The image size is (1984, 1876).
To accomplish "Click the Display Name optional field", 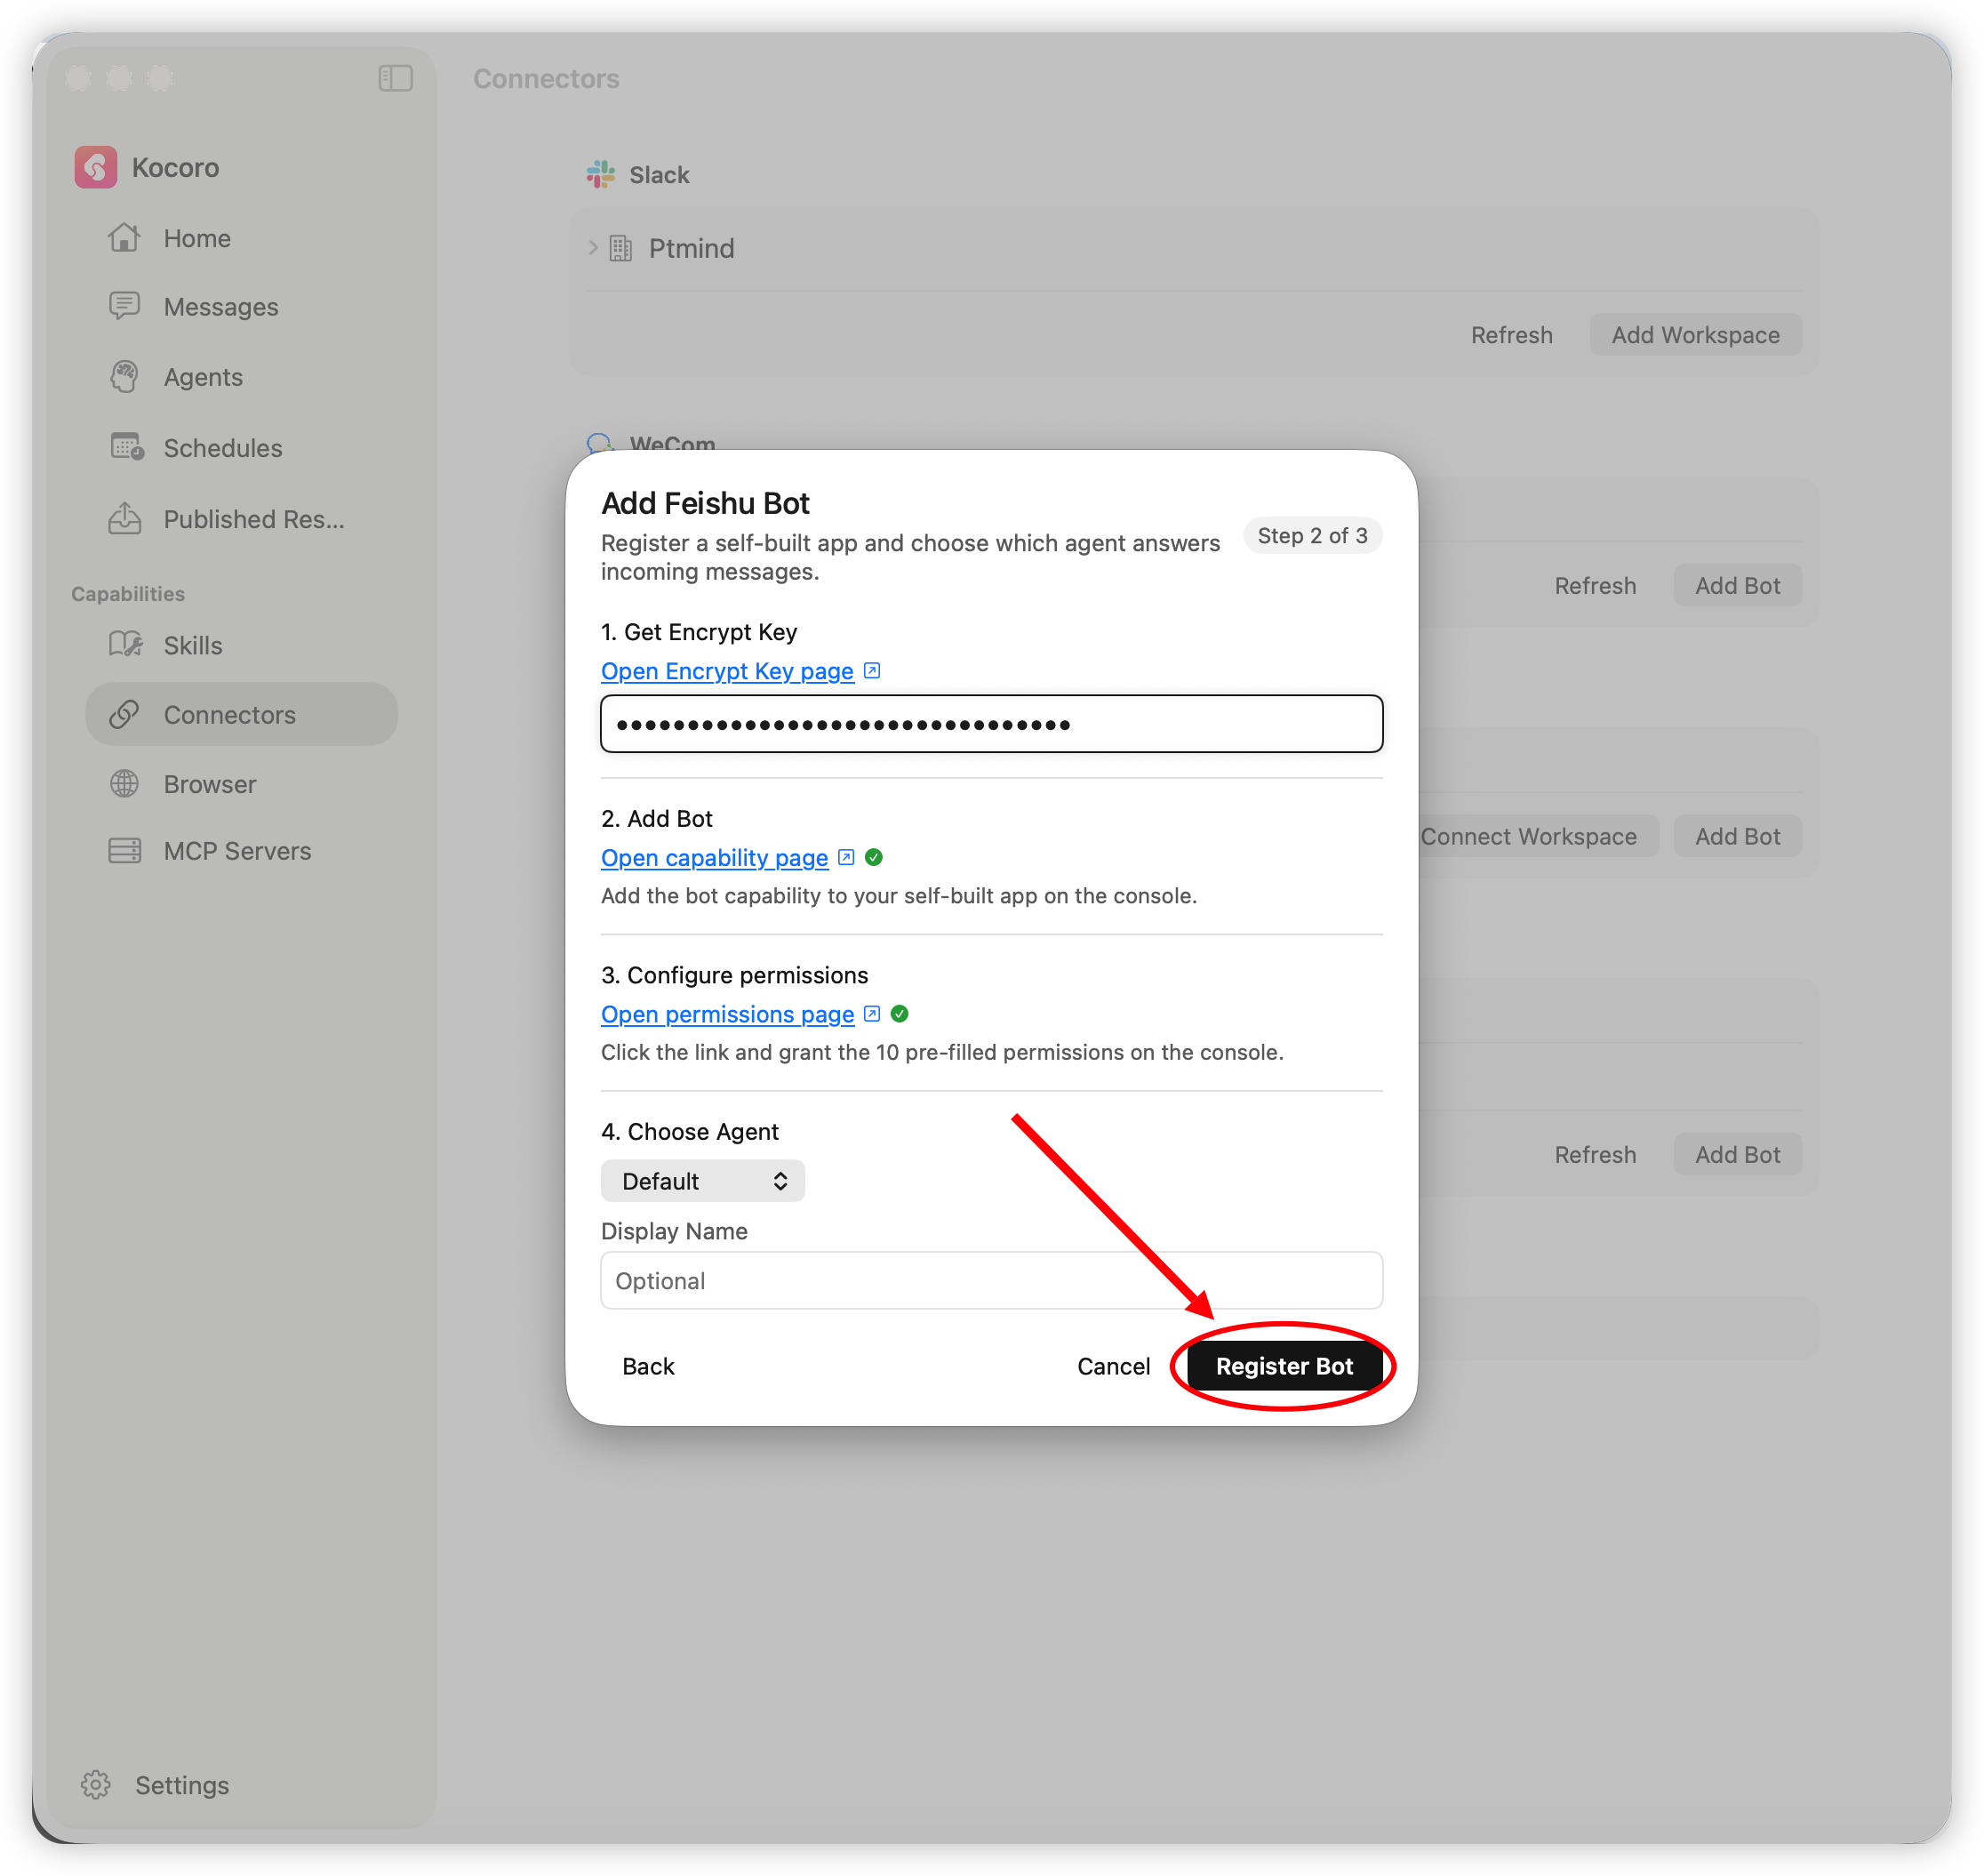I will (992, 1280).
